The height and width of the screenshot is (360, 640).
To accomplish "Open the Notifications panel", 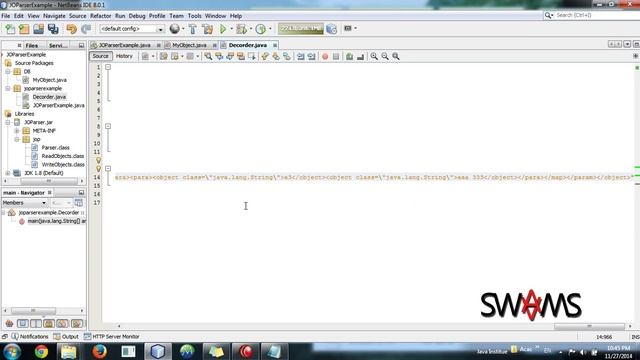I will [x=29, y=337].
